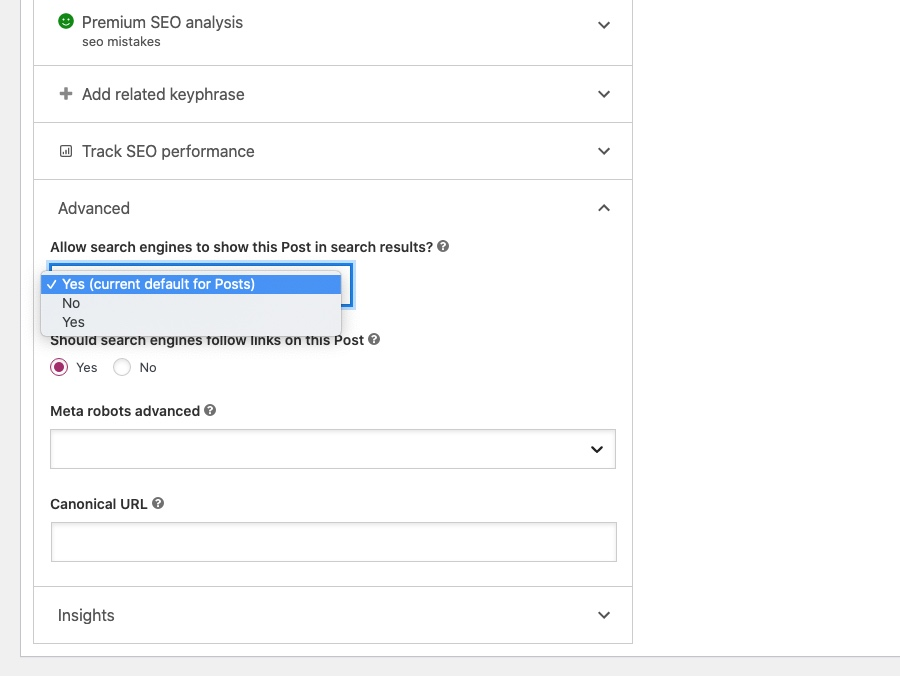
Task: Click into the Canonical URL field
Action: click(333, 542)
